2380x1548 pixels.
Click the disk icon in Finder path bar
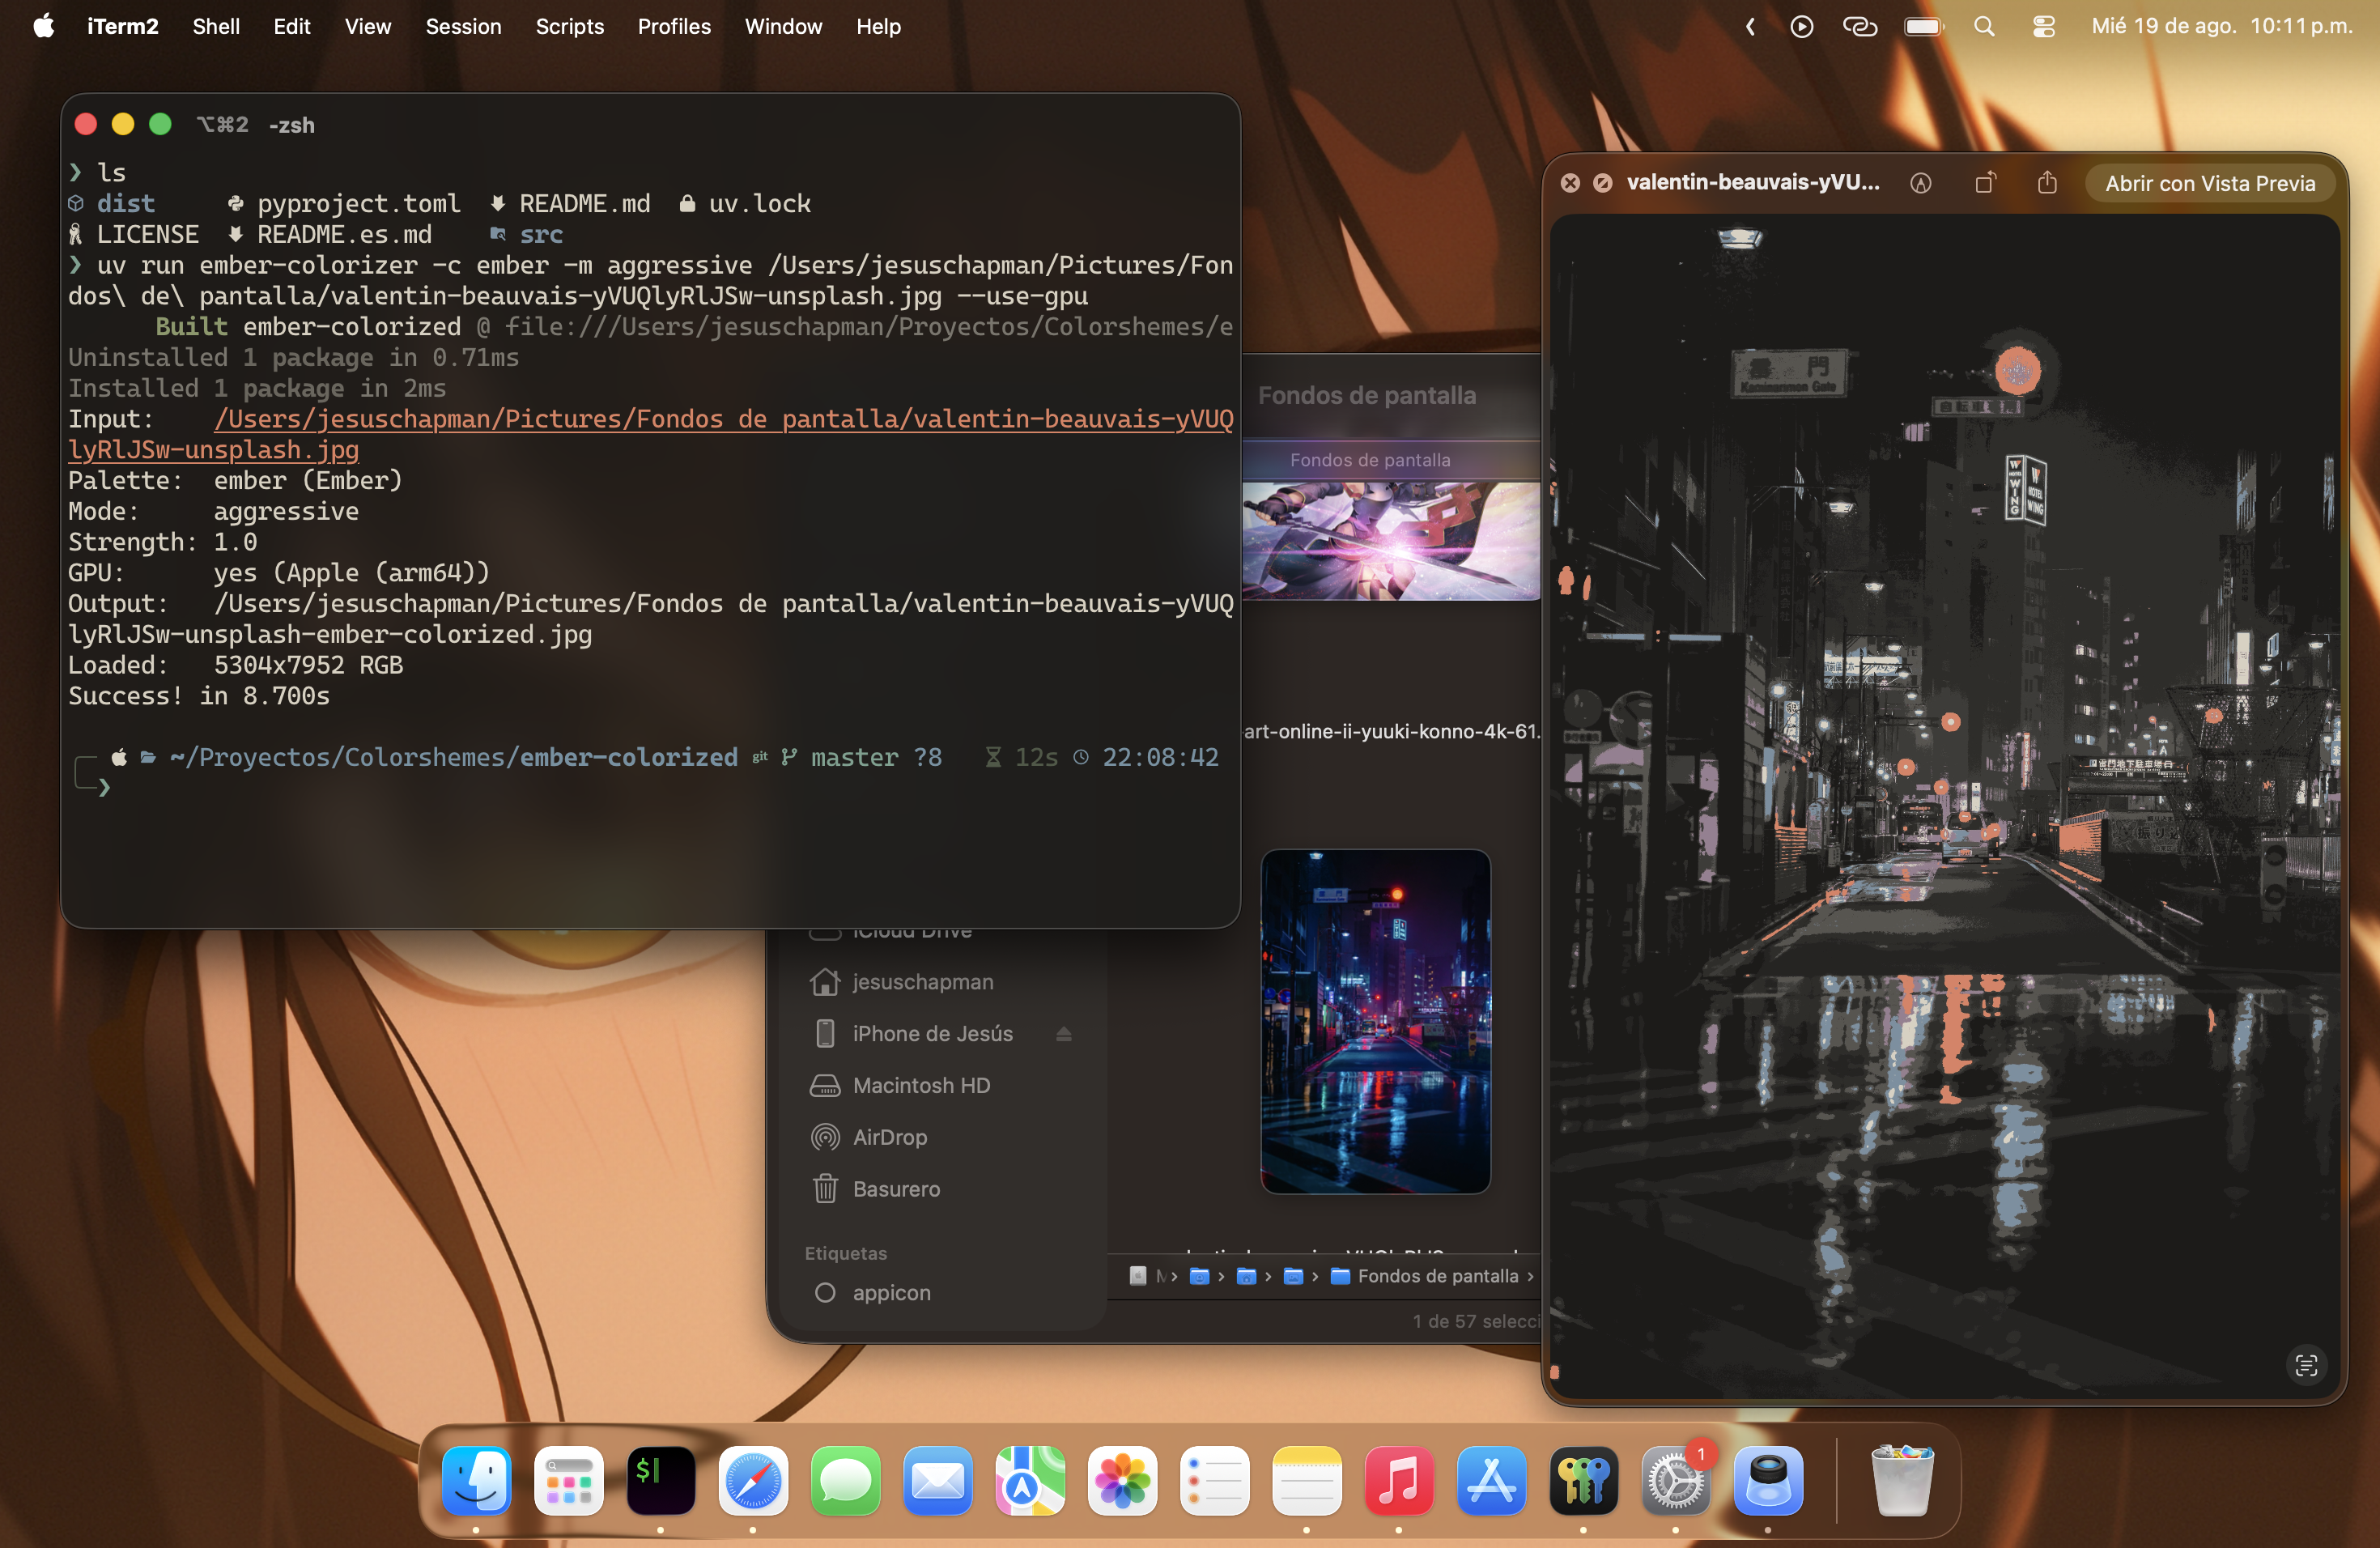click(x=1138, y=1276)
